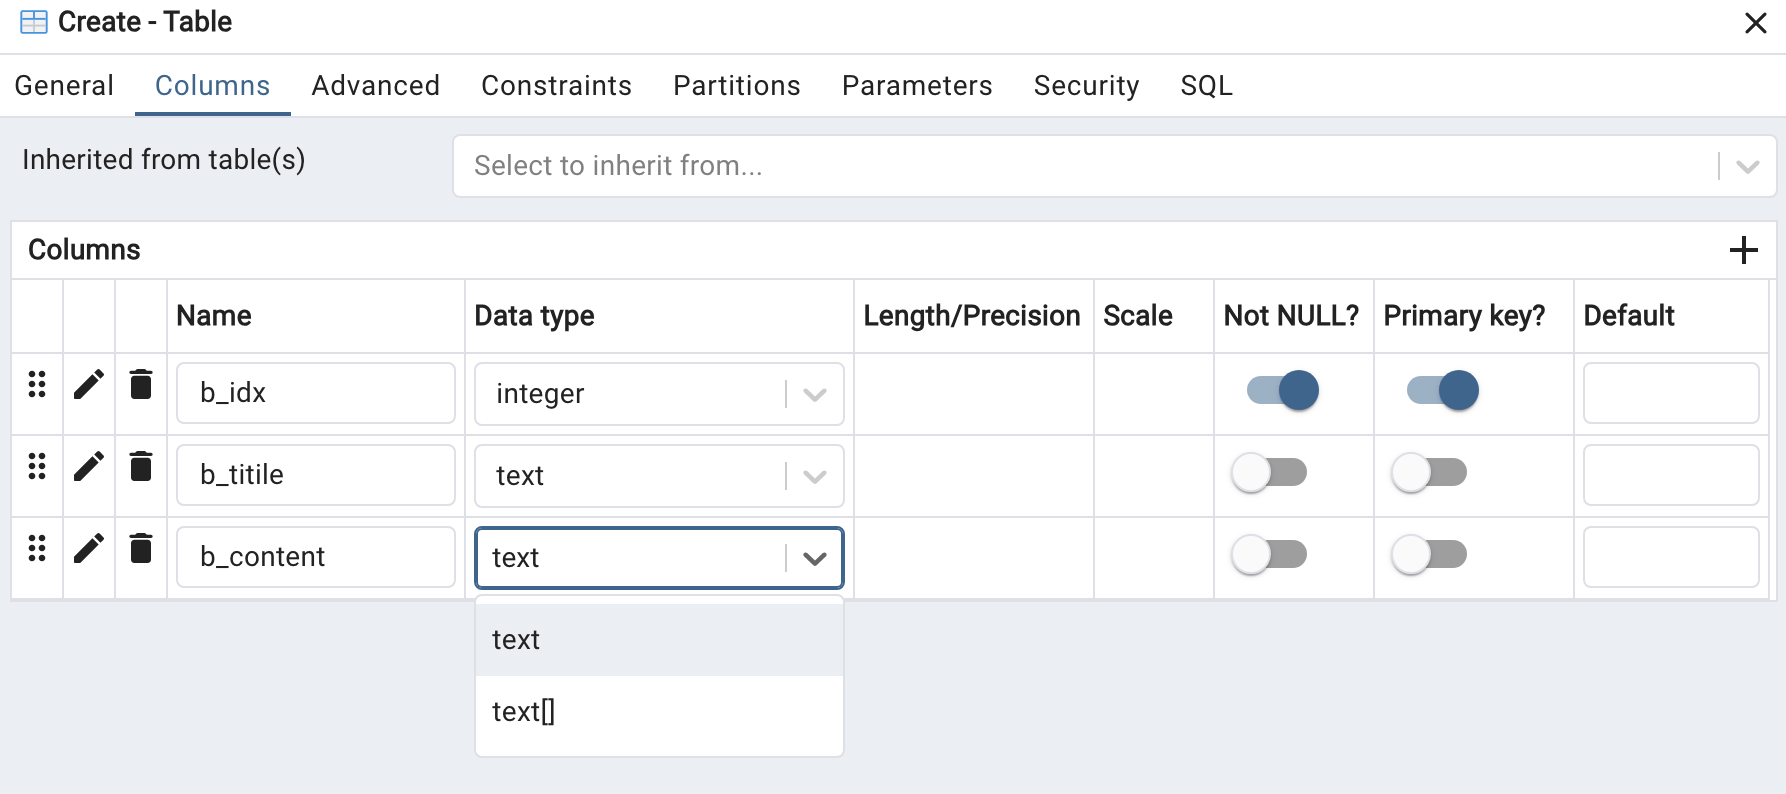
Task: Delete the b_titile column row
Action: [141, 466]
